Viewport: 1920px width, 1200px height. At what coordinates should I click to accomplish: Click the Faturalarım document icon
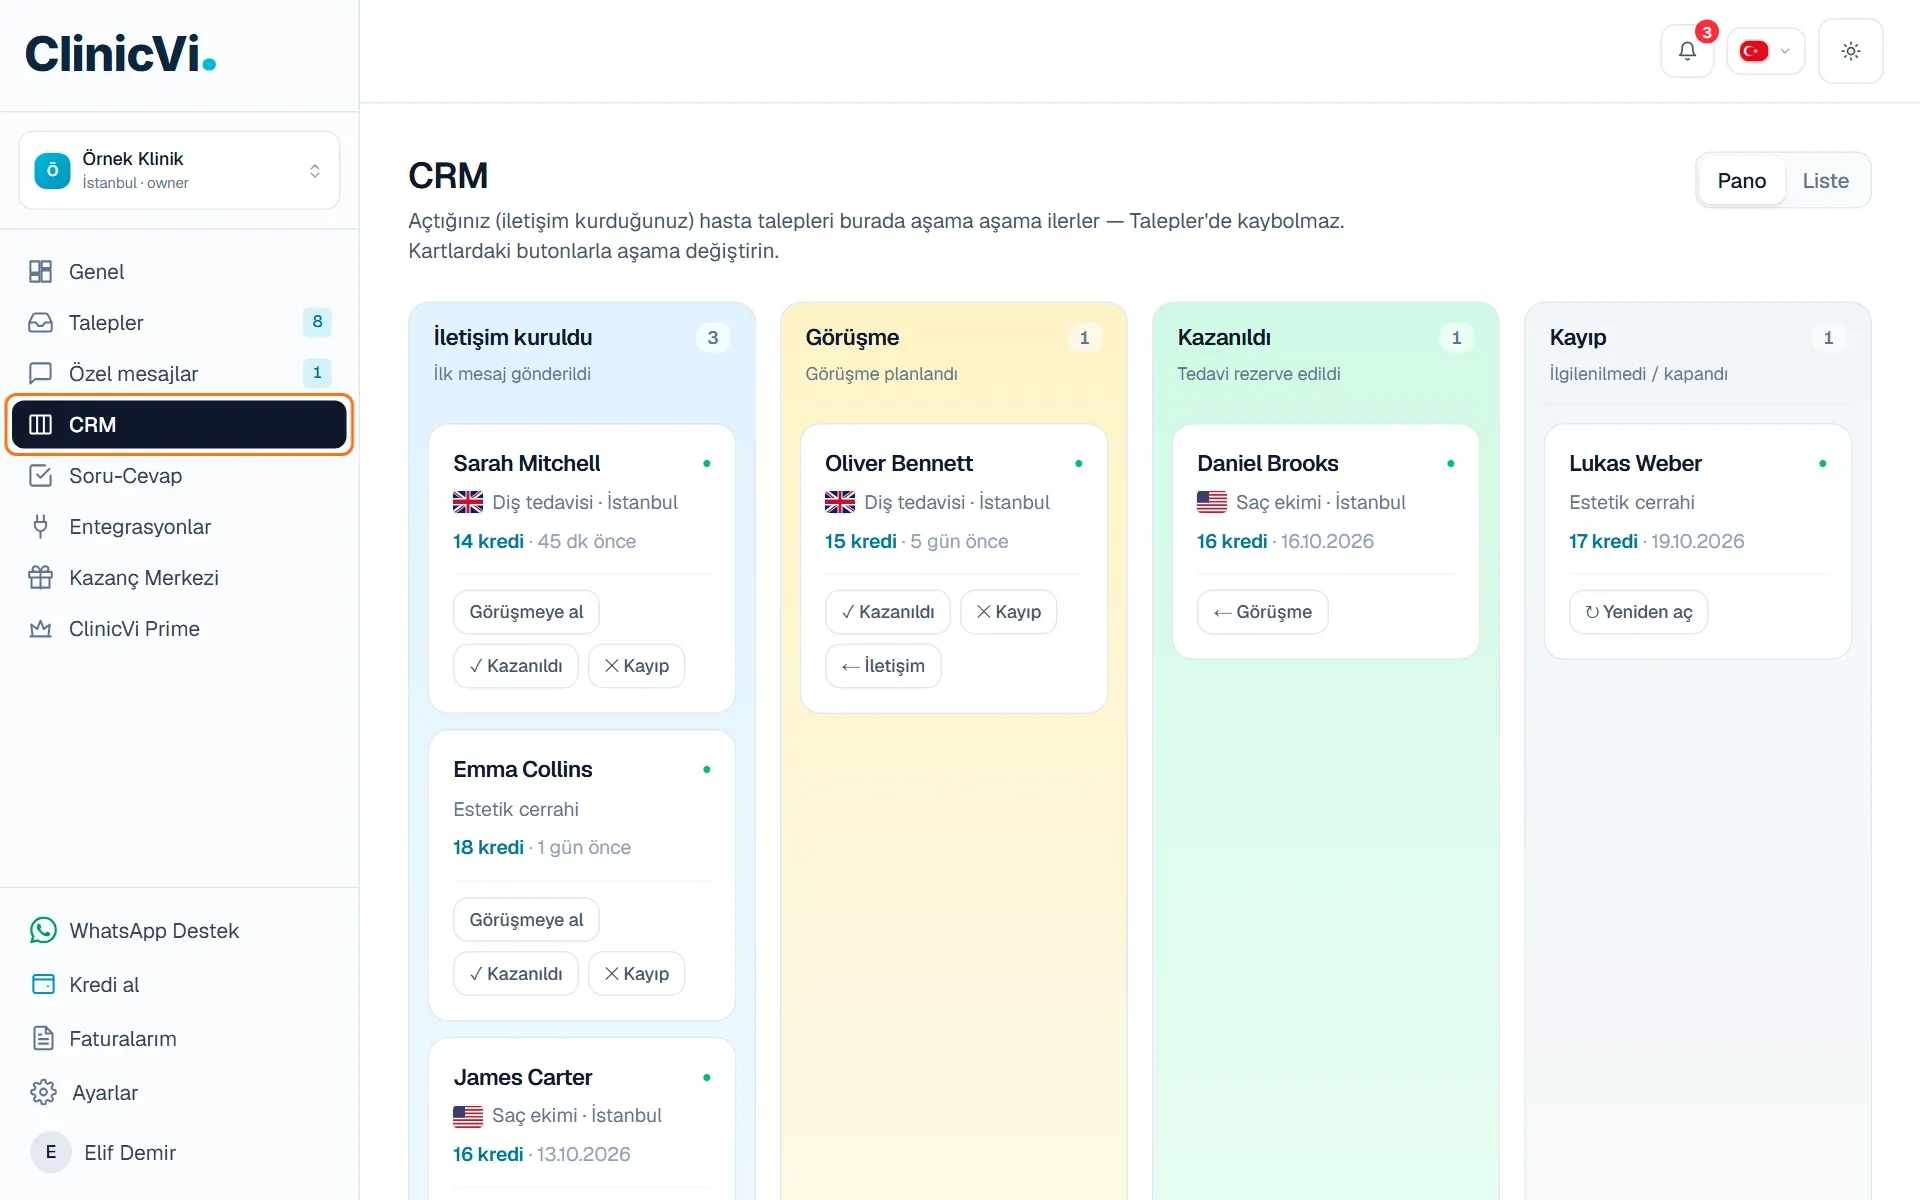[x=43, y=1039]
